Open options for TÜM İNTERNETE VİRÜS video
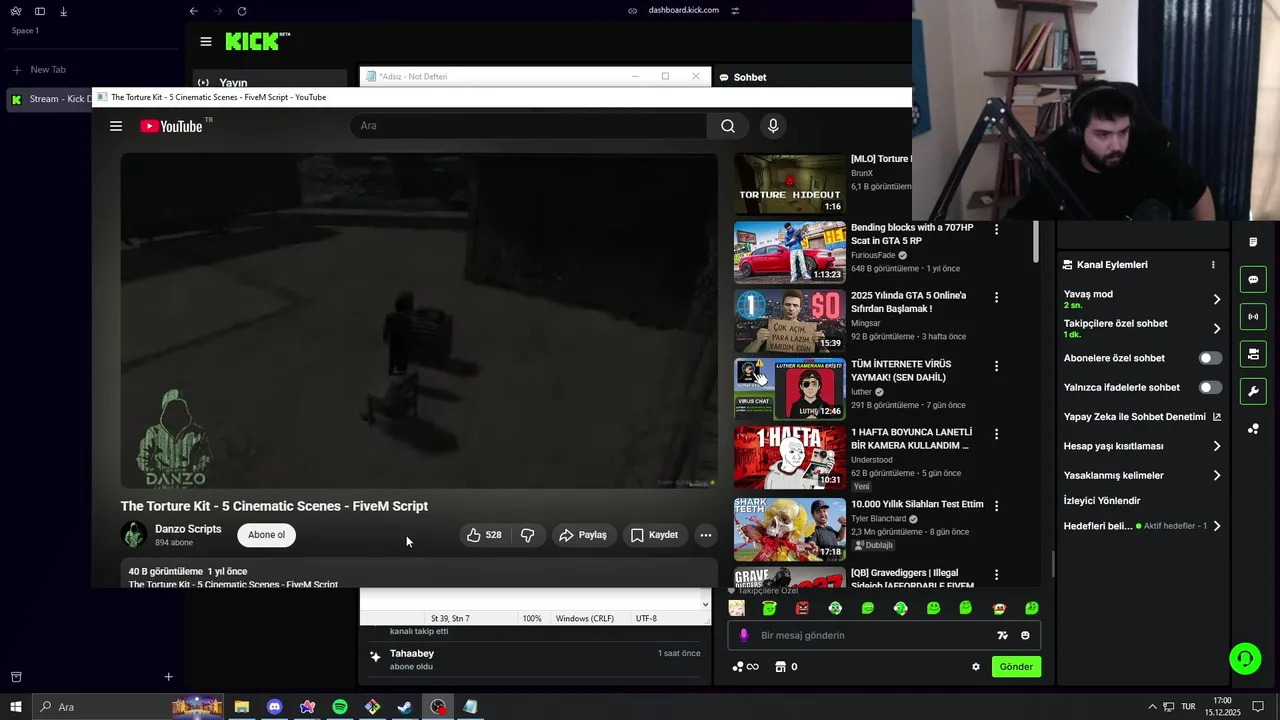Screen dimensions: 1280x720 point(996,366)
